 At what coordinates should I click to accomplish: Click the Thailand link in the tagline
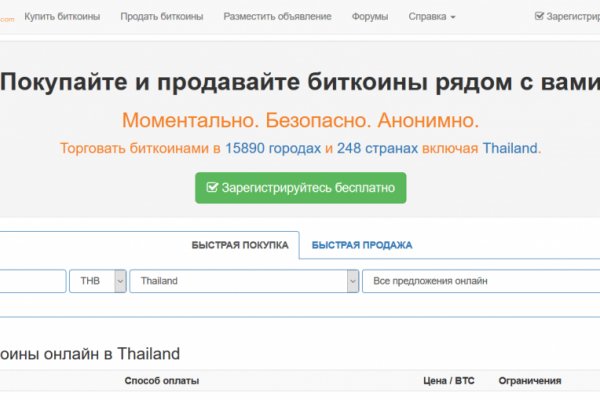(x=510, y=148)
